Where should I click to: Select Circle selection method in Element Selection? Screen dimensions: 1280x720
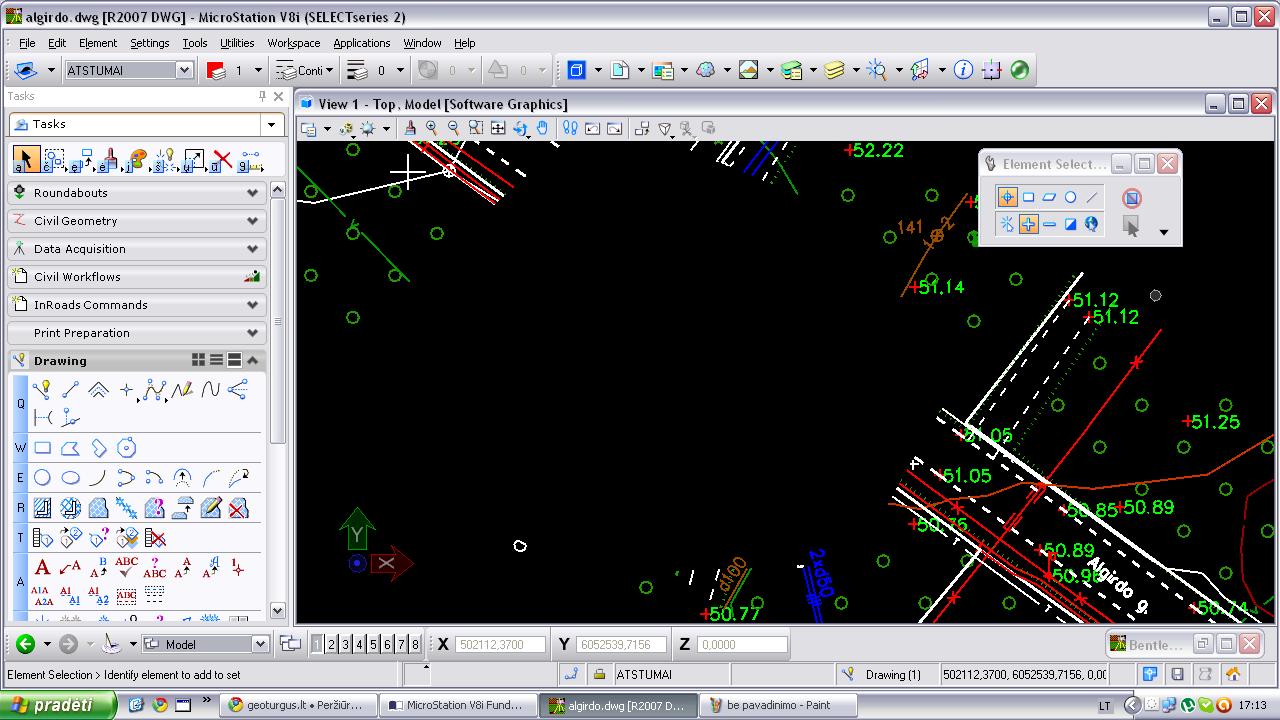pyautogui.click(x=1070, y=197)
